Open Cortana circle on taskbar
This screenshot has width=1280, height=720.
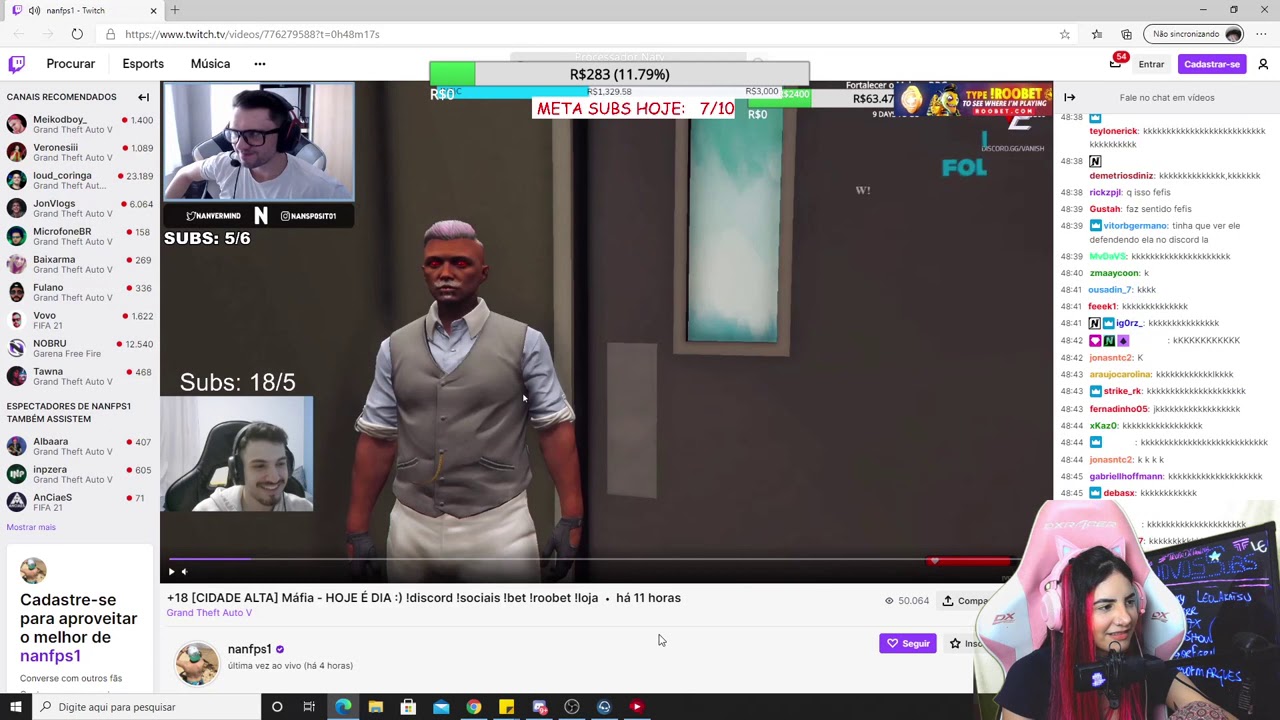point(277,707)
